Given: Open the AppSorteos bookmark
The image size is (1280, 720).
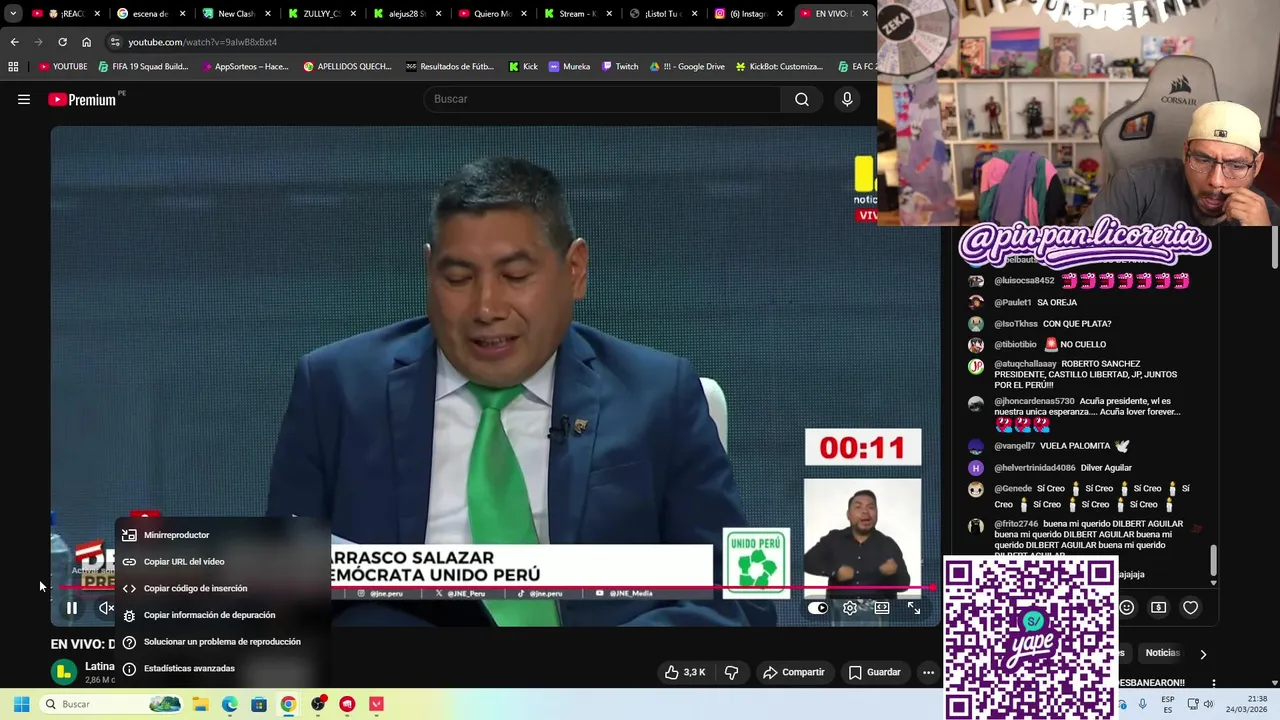Looking at the screenshot, I should (x=244, y=67).
